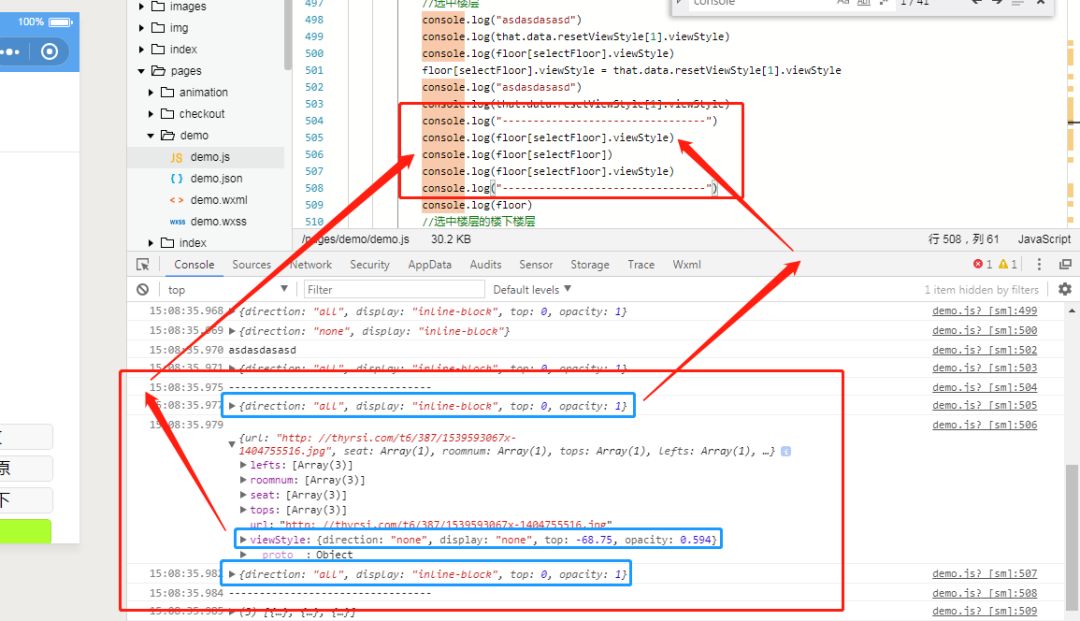The width and height of the screenshot is (1080, 621).
Task: Click the yellow warning count indicator
Action: [1008, 264]
